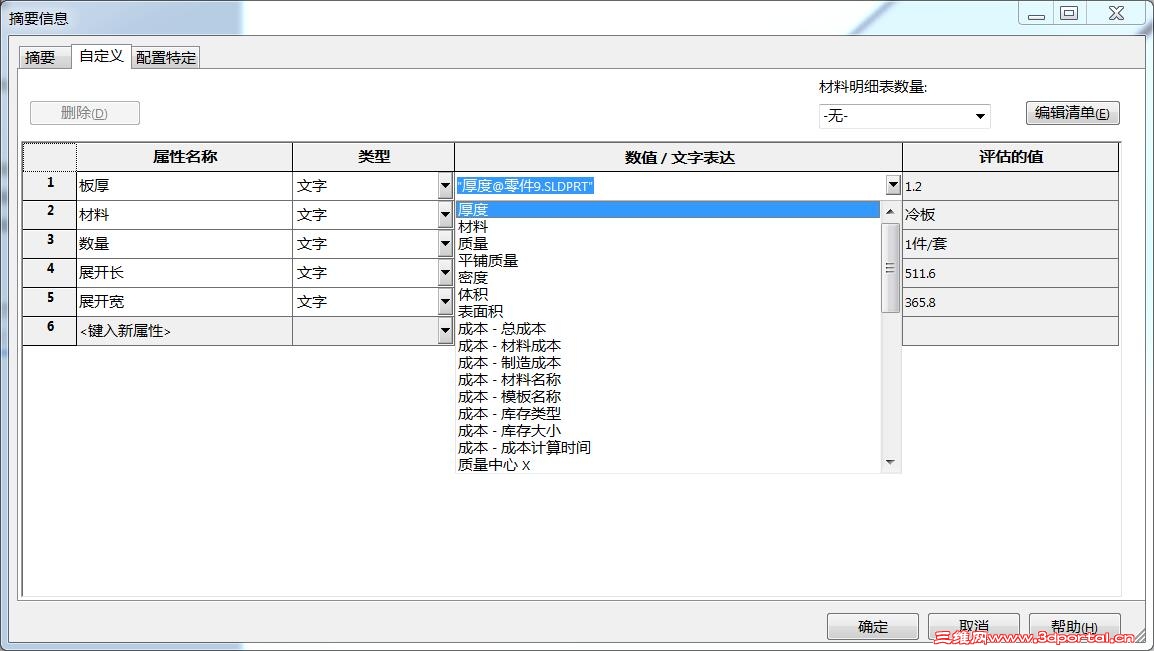This screenshot has width=1154, height=651.
Task: Click the 确定 button
Action: click(871, 626)
